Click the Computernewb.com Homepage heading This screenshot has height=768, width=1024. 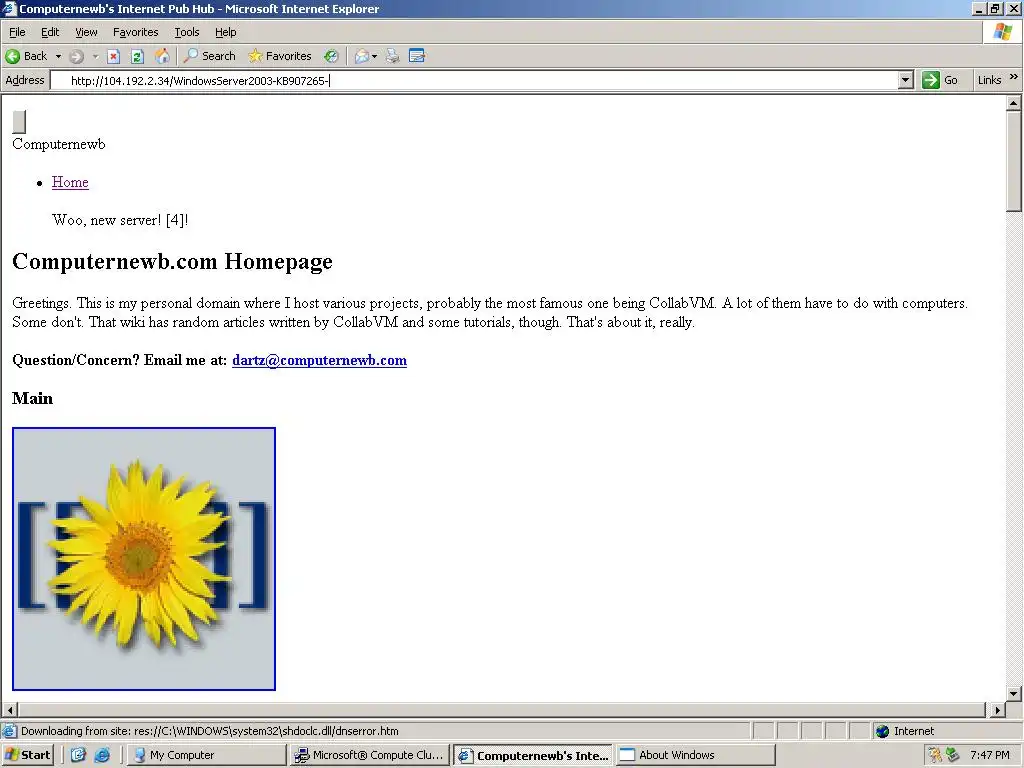(x=172, y=261)
